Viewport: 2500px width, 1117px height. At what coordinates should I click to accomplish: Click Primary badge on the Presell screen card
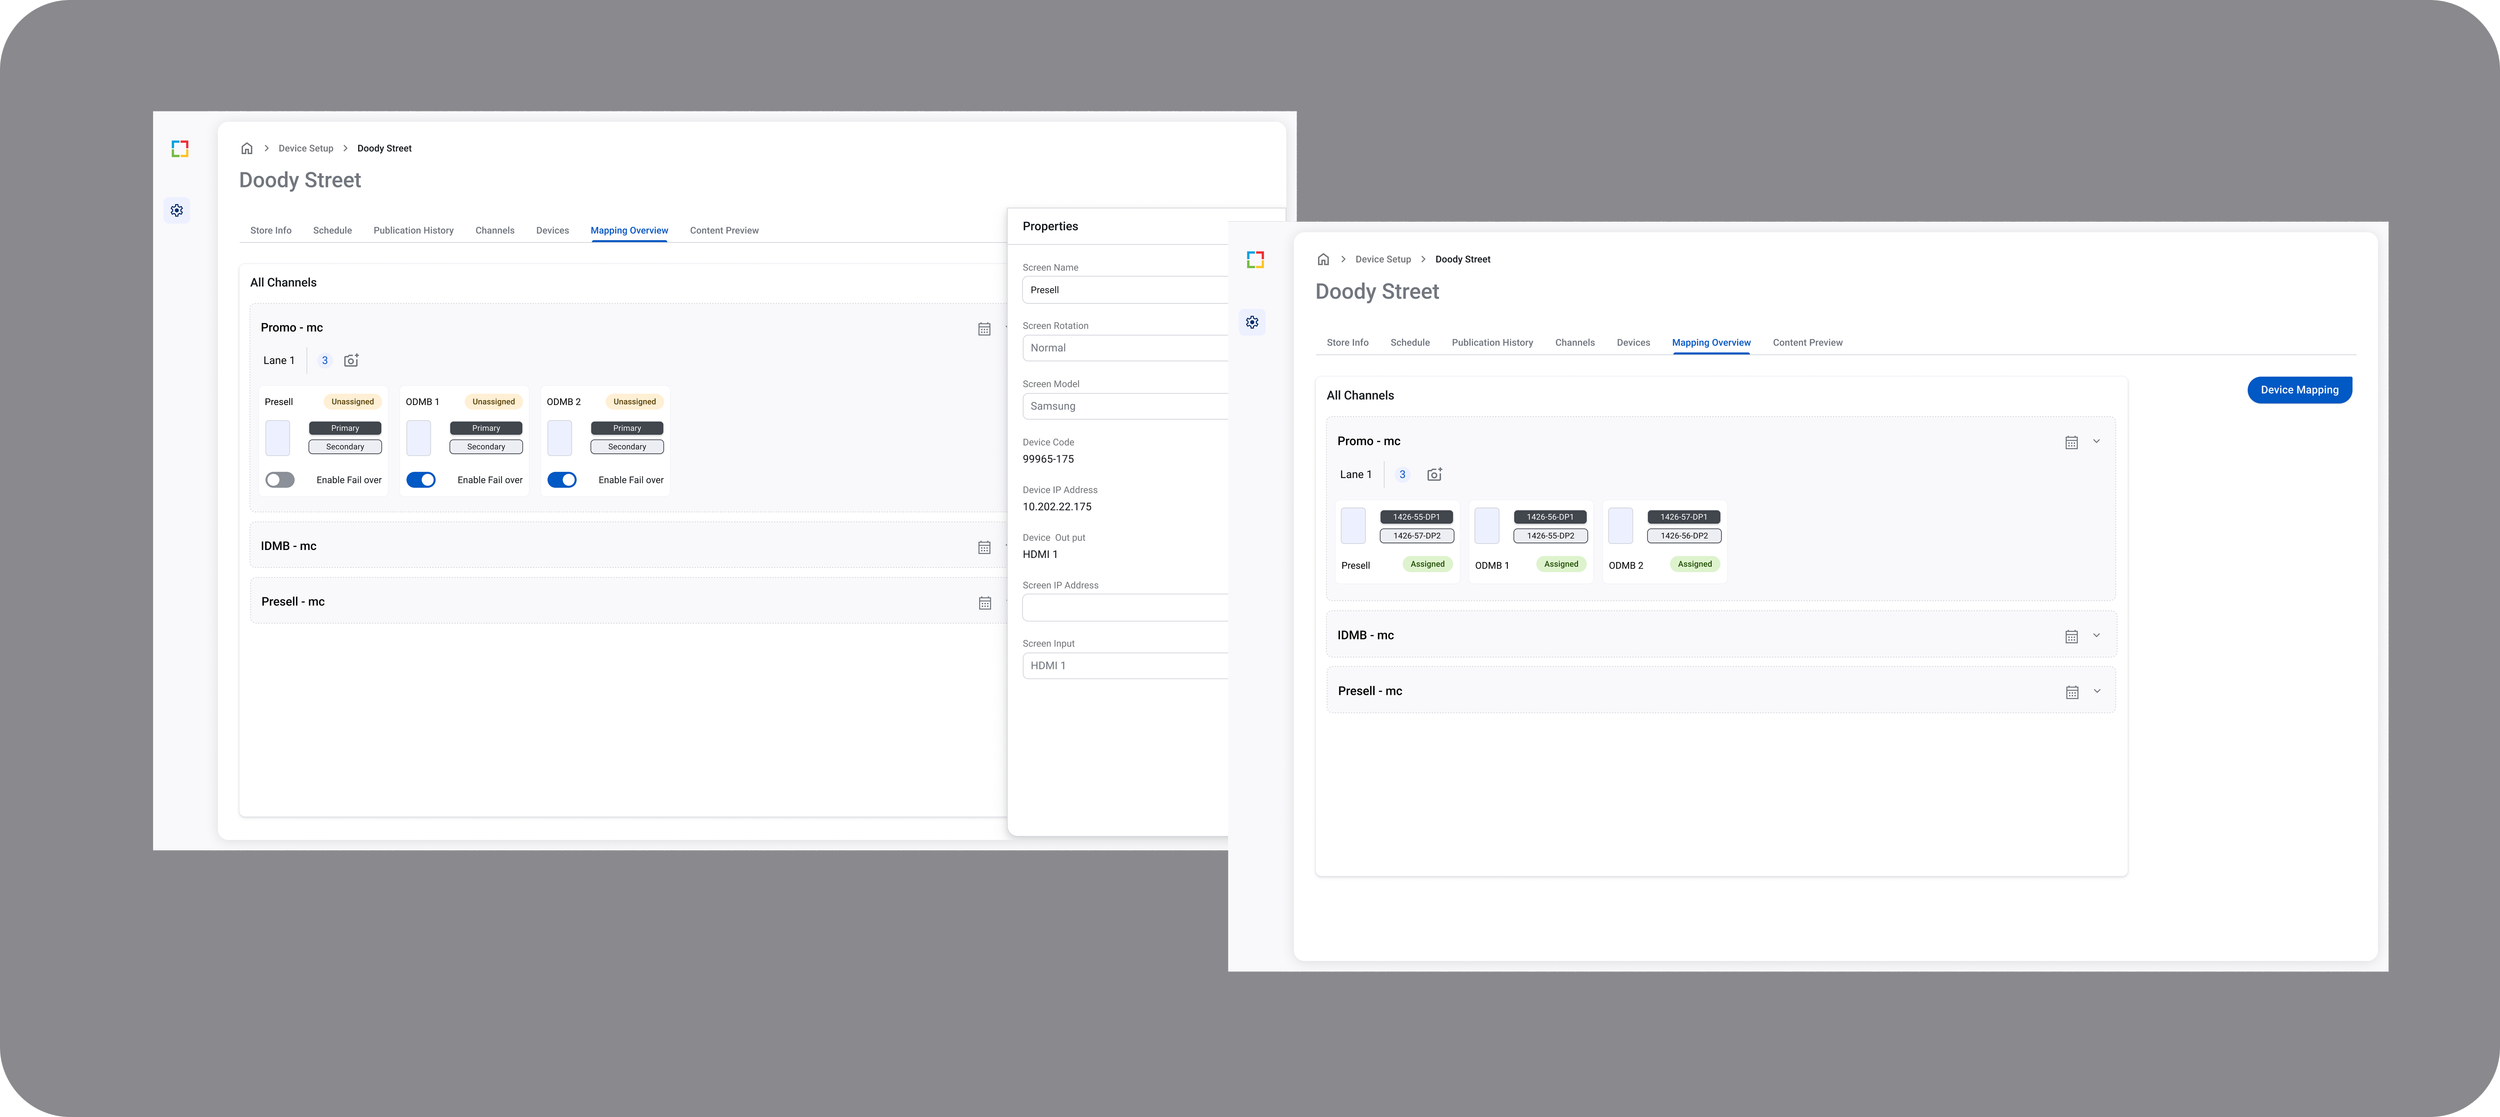(345, 428)
